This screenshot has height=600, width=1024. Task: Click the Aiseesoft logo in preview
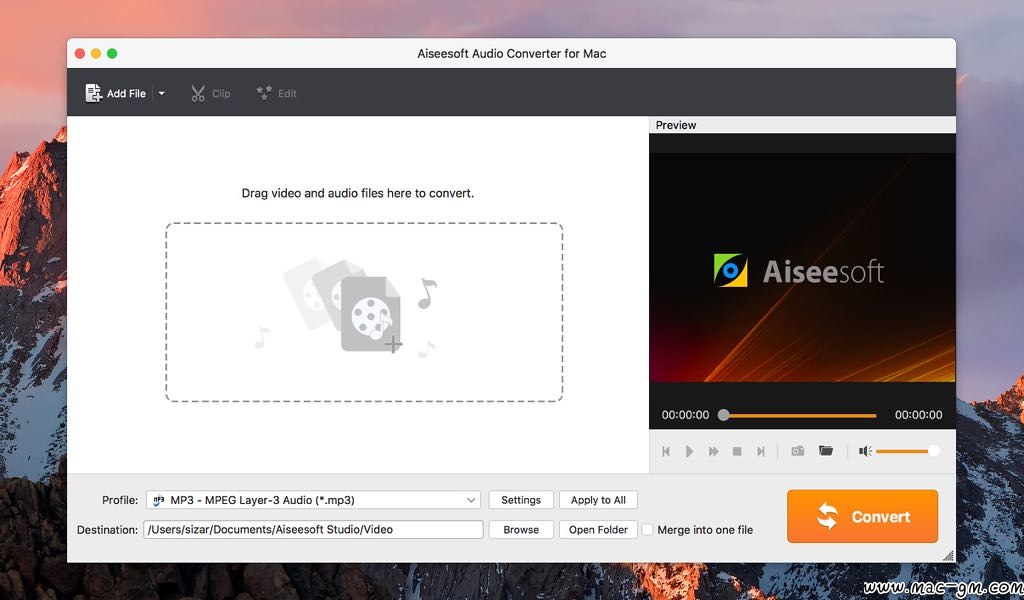click(799, 271)
